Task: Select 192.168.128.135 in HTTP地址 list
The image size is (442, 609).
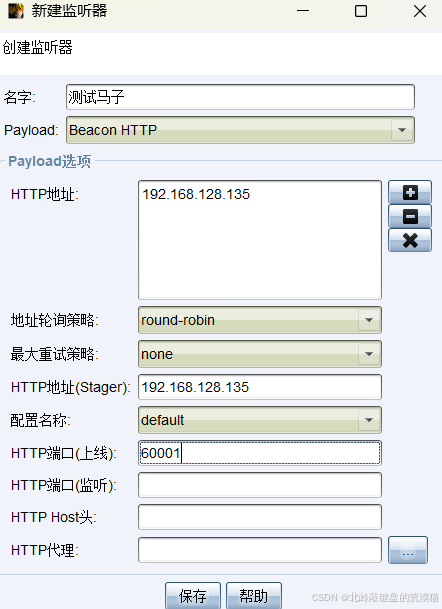Action: click(x=196, y=194)
